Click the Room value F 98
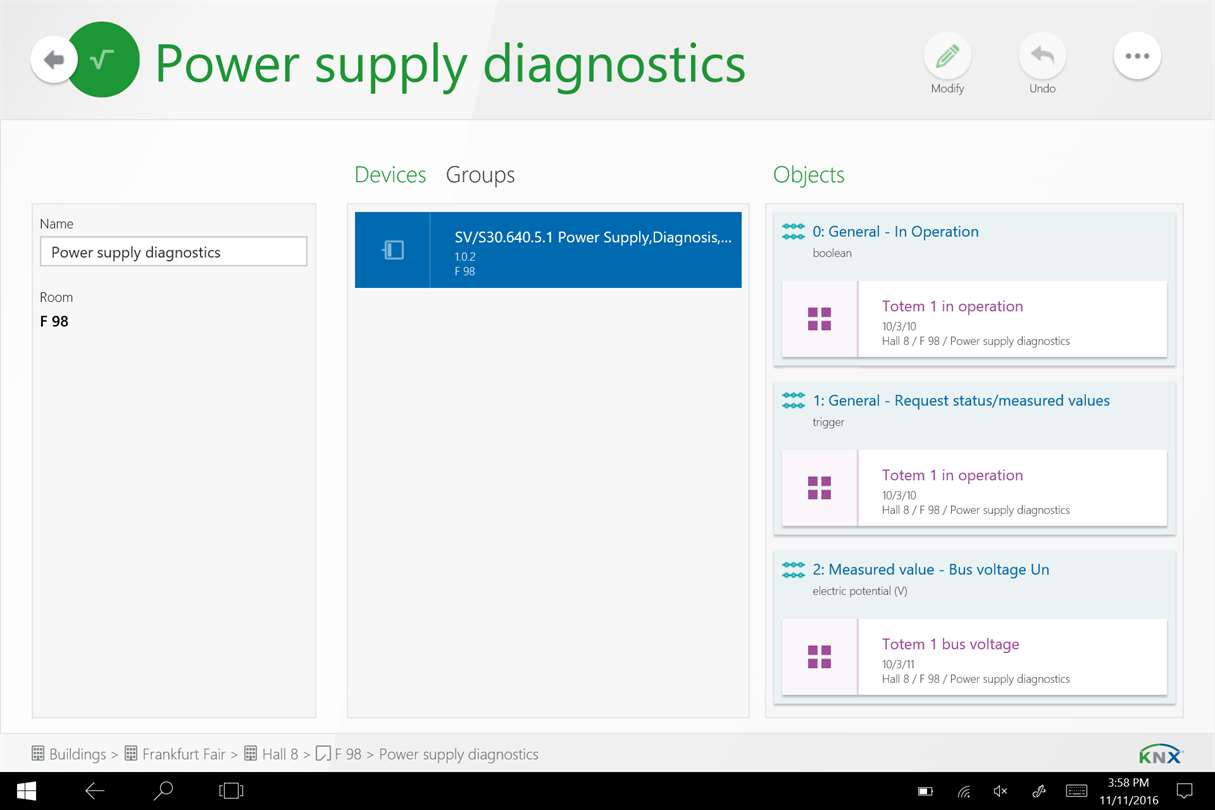 54,321
